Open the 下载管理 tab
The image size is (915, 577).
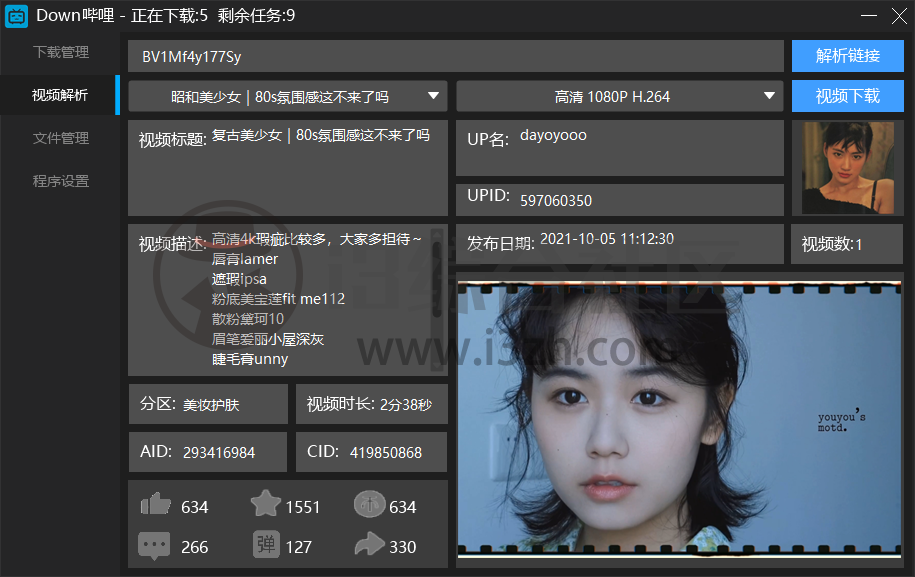point(61,53)
